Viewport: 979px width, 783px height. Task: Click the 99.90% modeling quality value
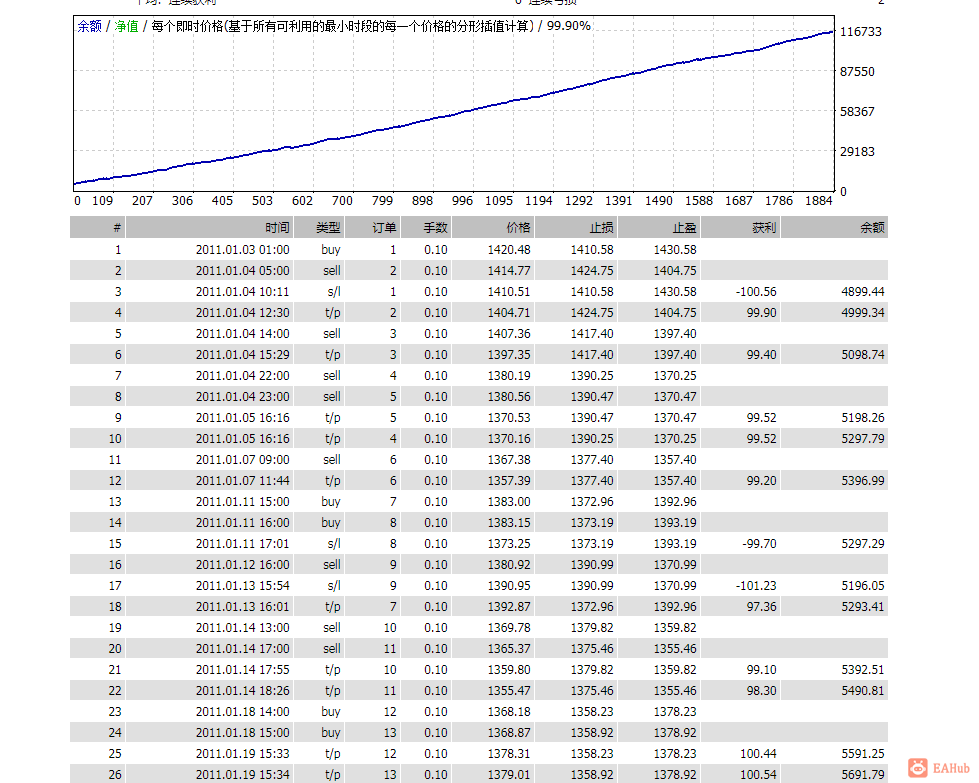coord(568,26)
